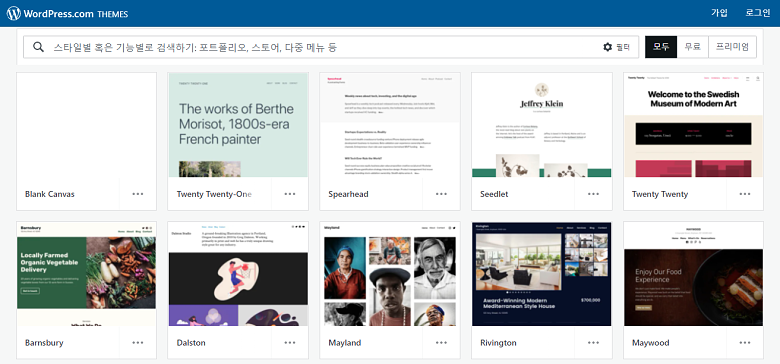Click the search magnifier icon
Image resolution: width=780 pixels, height=364 pixels.
tap(38, 47)
